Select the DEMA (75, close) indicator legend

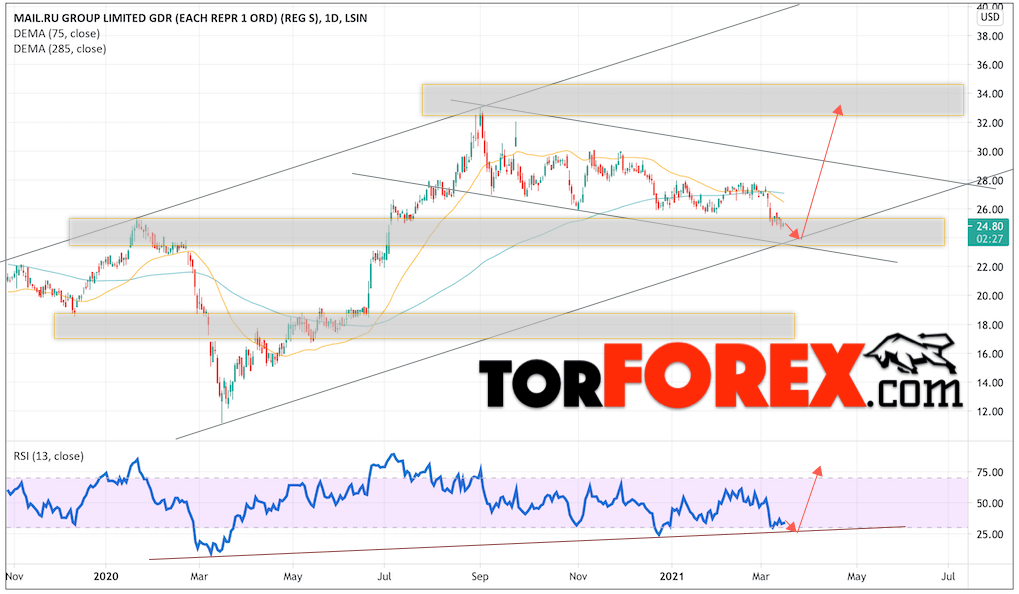(x=57, y=34)
